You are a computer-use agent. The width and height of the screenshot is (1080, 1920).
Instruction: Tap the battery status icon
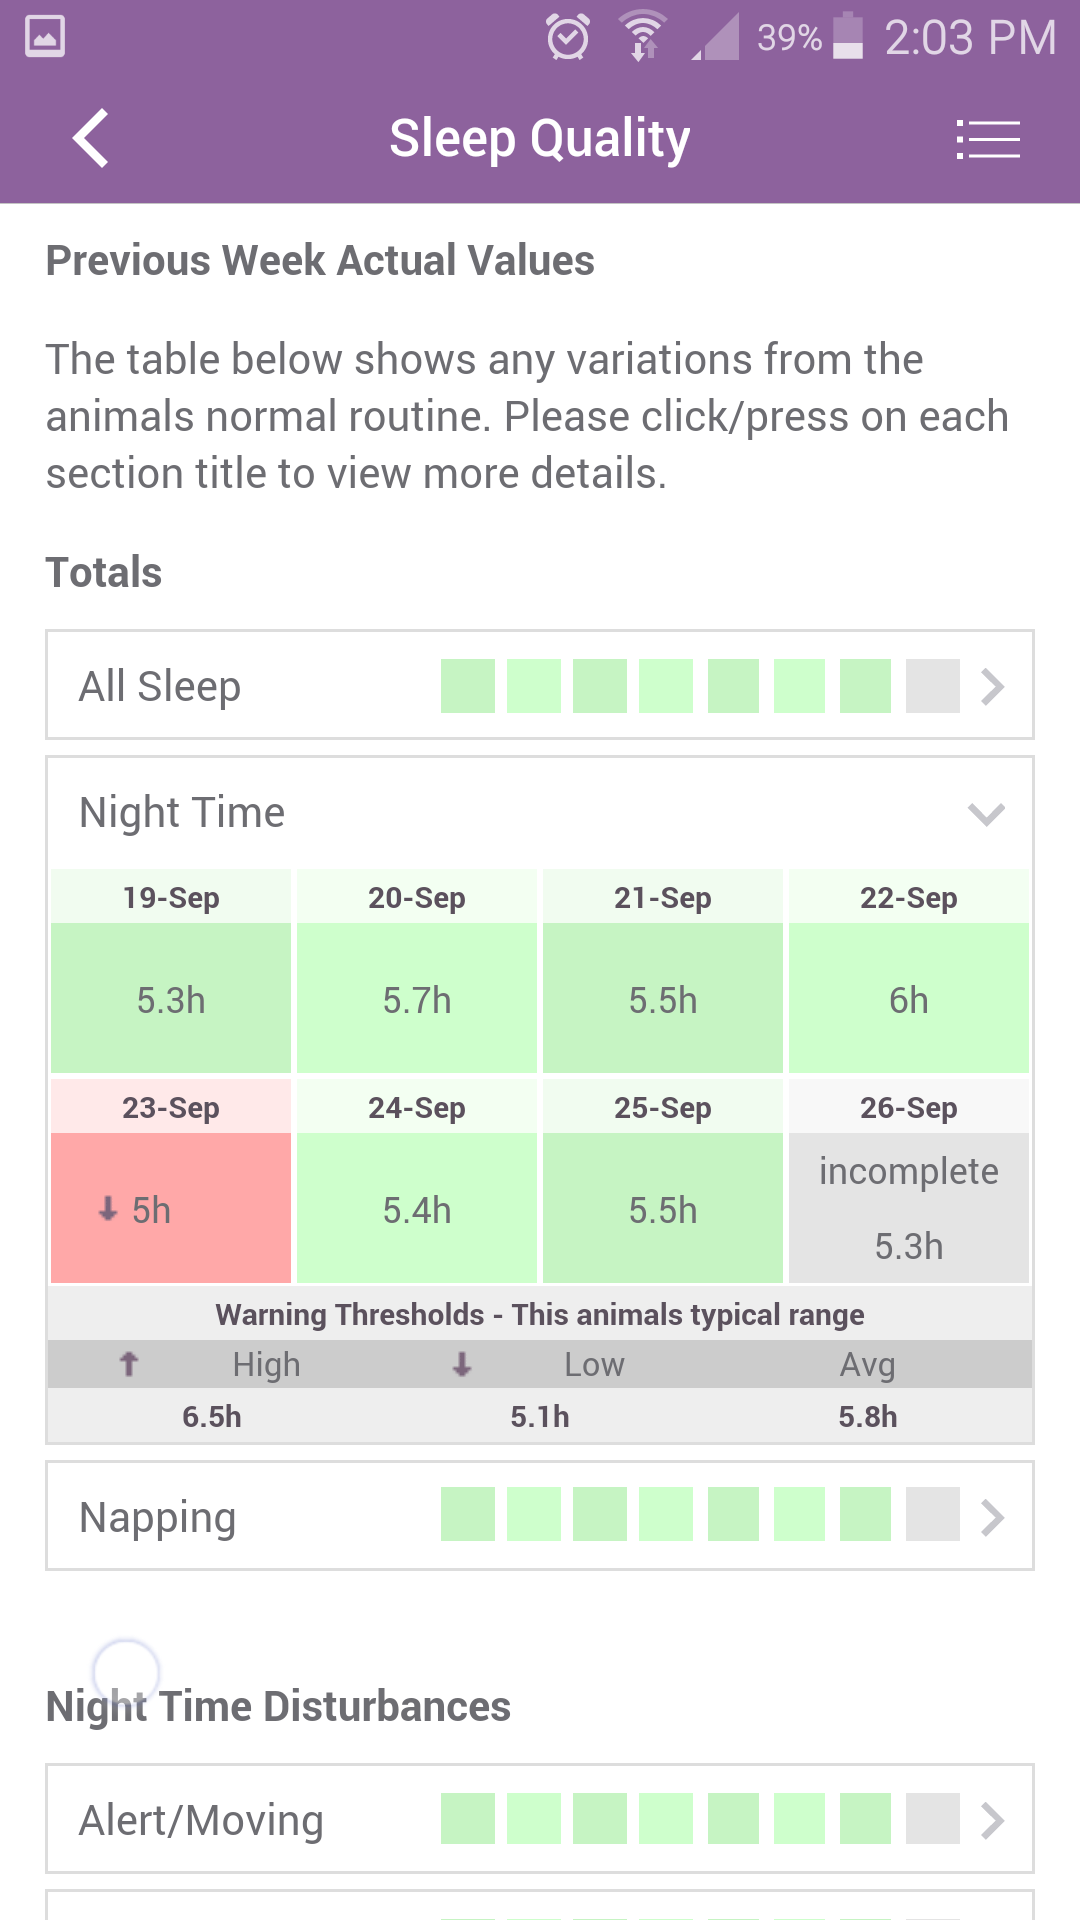[x=848, y=36]
